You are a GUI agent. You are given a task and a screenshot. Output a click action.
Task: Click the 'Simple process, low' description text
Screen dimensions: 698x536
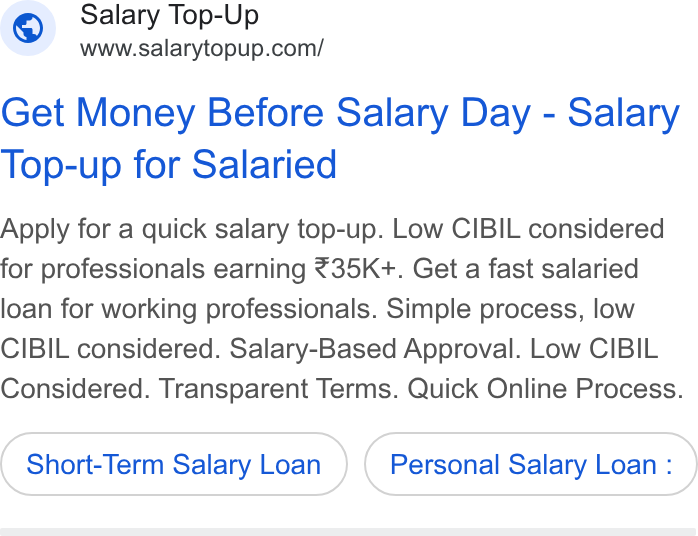(x=510, y=309)
